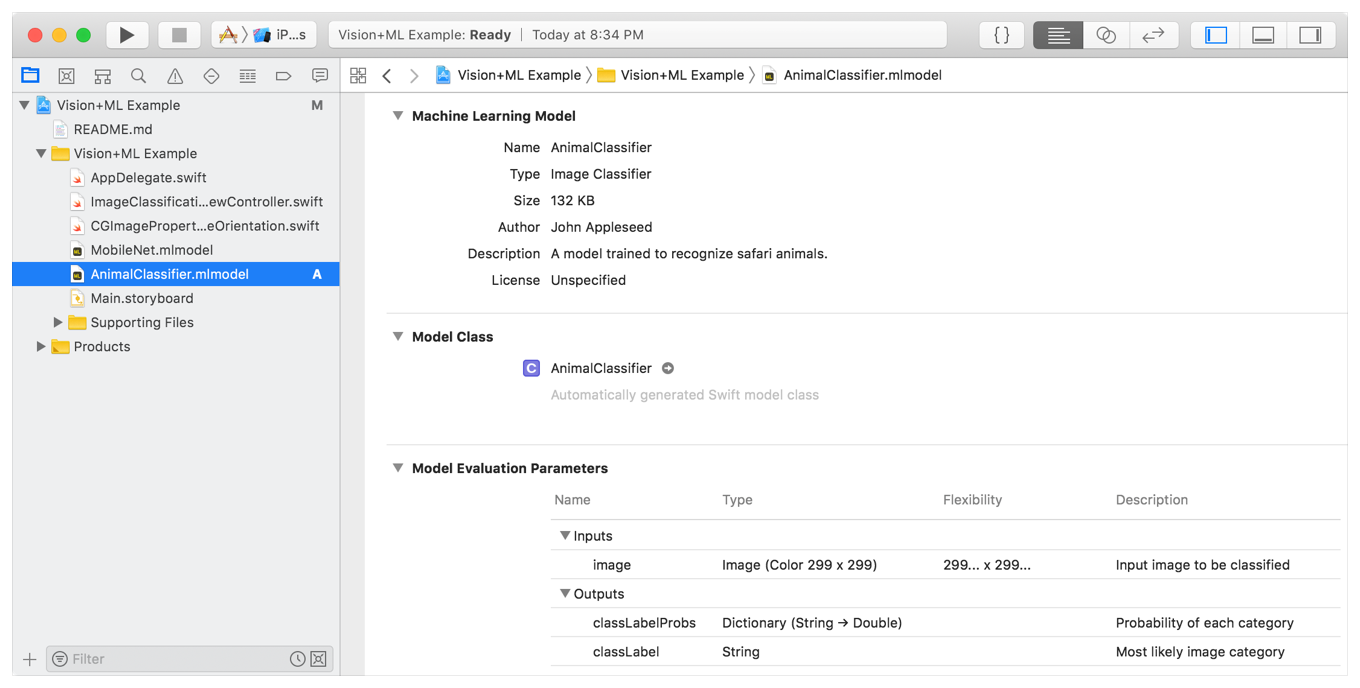Expand the Products folder
Image resolution: width=1360 pixels, height=688 pixels.
(41, 346)
